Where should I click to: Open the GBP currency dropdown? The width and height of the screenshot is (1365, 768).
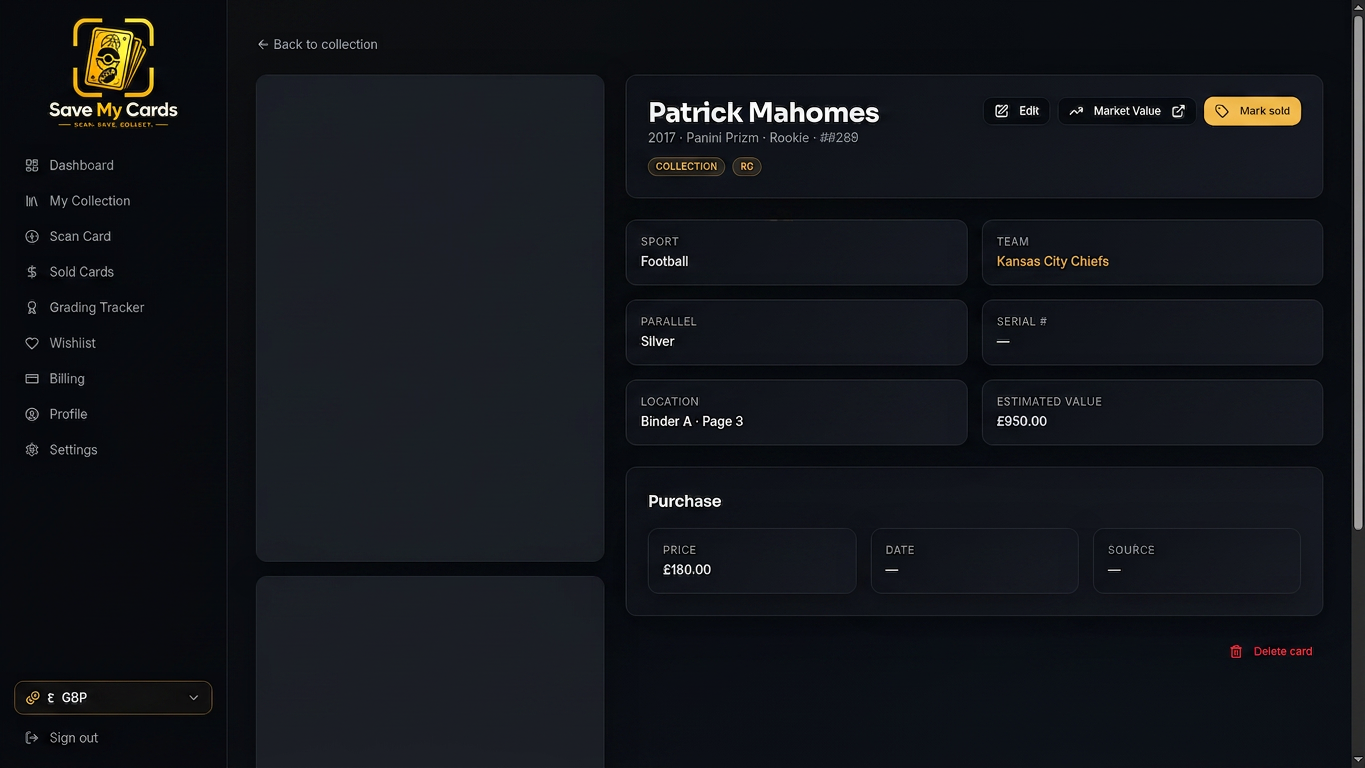[113, 698]
